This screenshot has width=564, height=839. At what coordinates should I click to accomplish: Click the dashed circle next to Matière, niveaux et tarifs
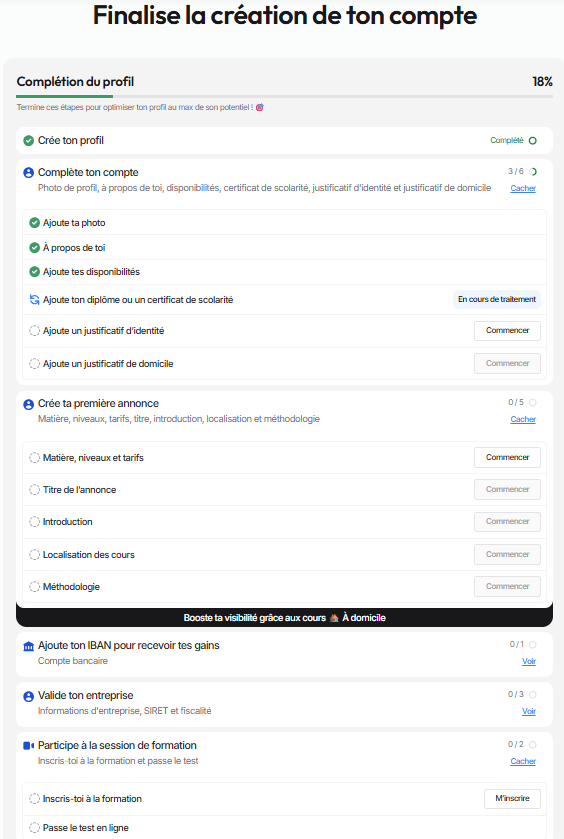pyautogui.click(x=34, y=457)
